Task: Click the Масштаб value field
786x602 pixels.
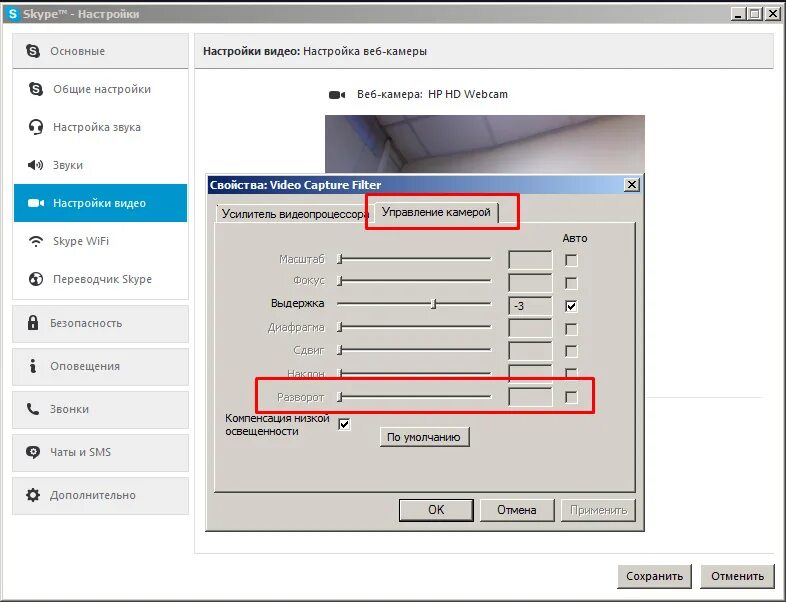Action: pos(530,260)
